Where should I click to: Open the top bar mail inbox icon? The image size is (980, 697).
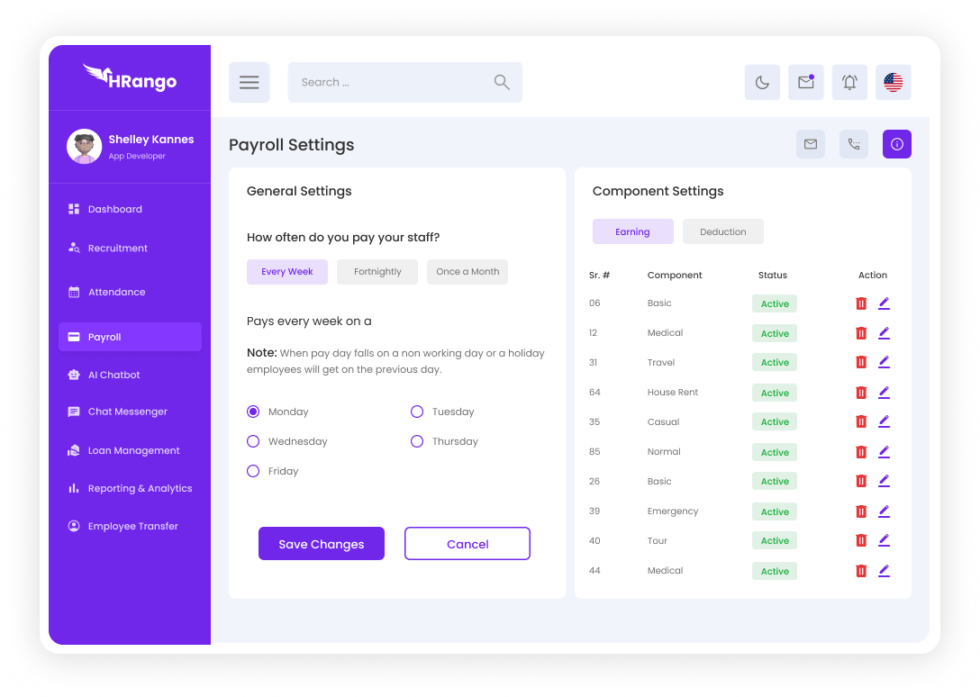pos(805,82)
